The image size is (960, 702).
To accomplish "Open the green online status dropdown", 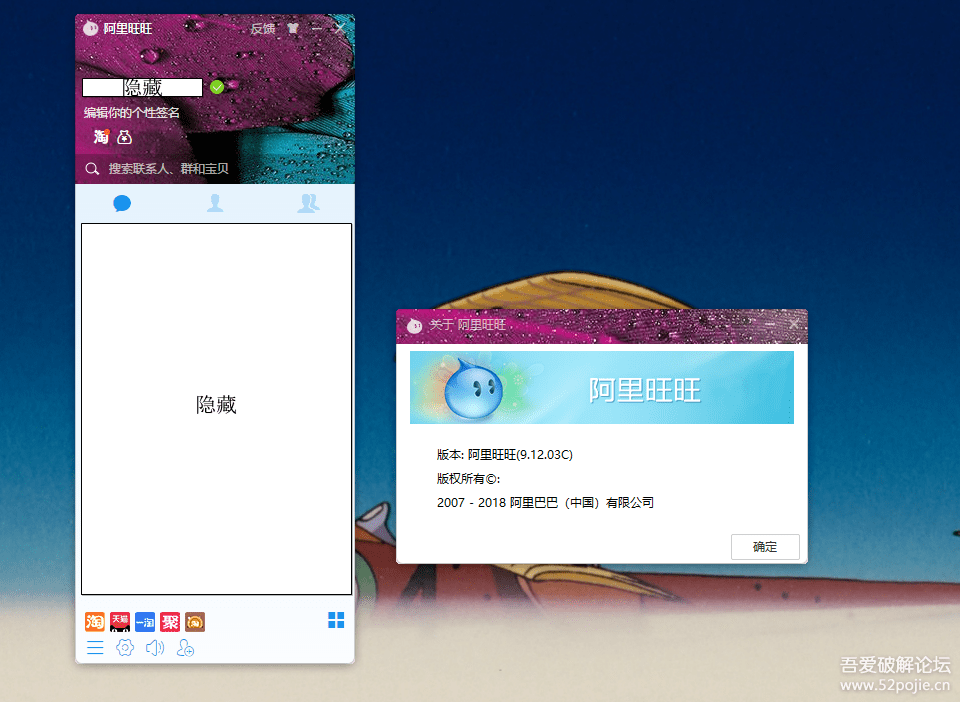I will pos(217,87).
